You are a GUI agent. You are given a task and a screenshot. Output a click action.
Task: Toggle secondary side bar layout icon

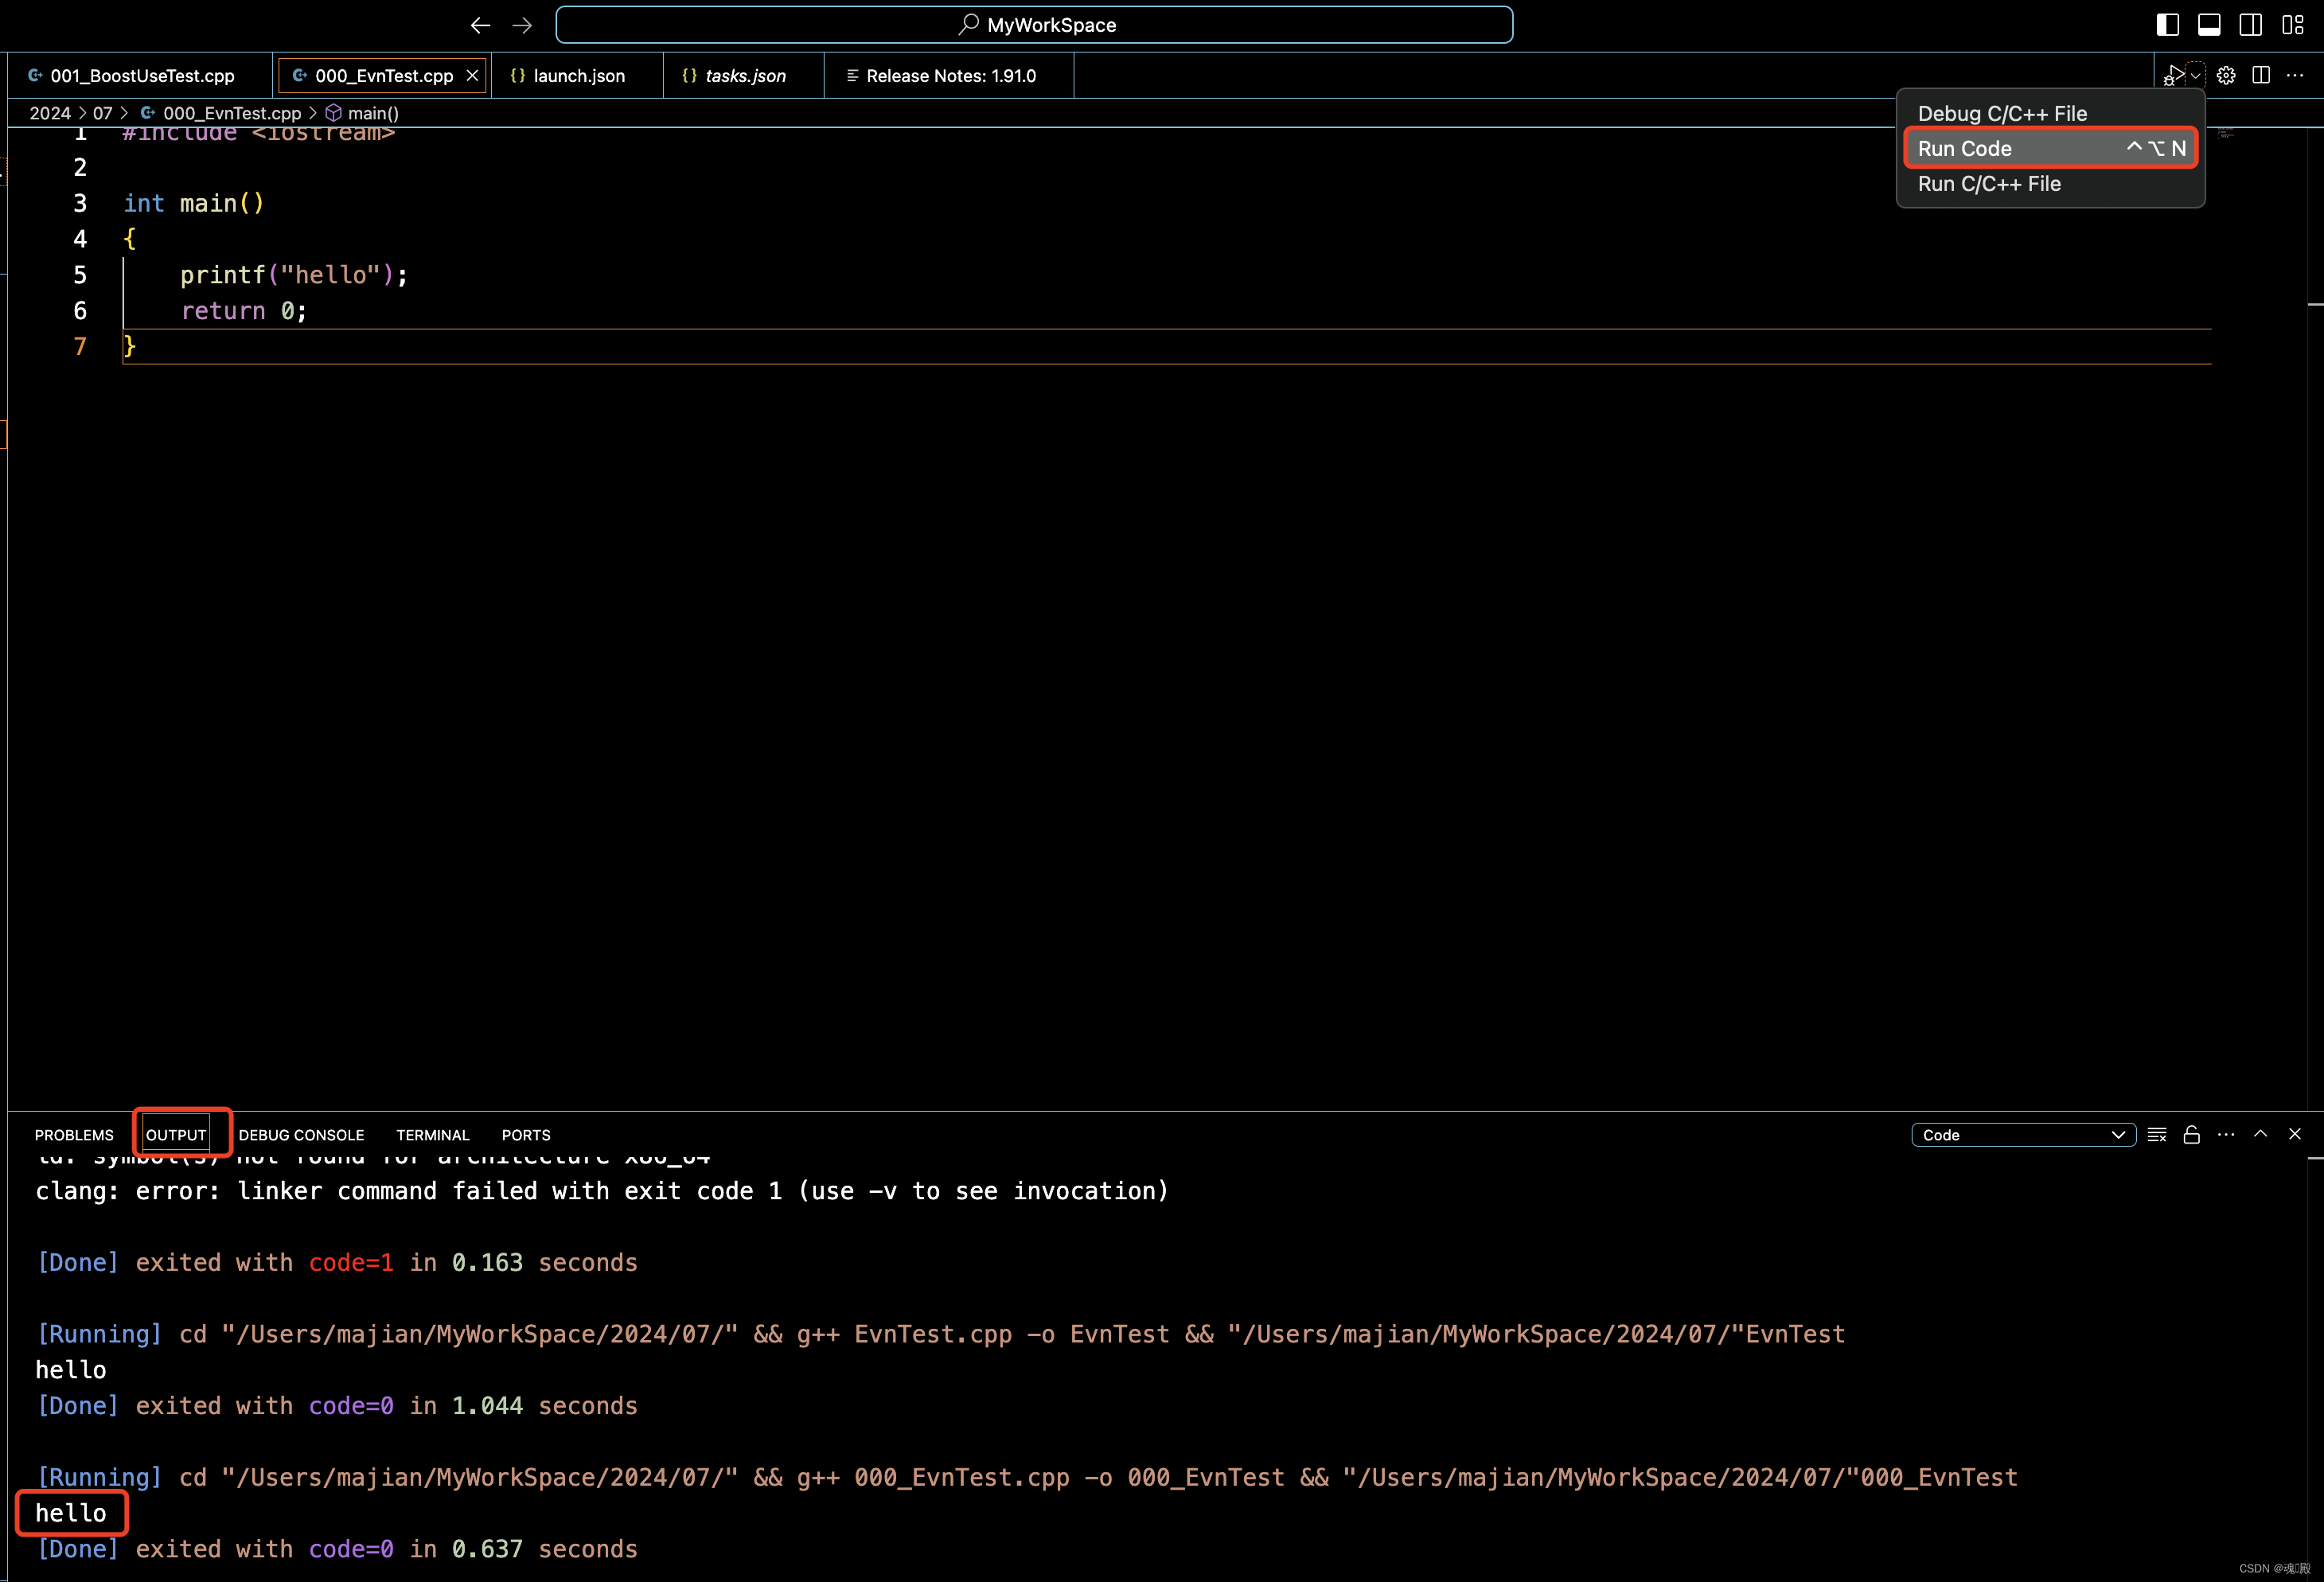coord(2250,25)
